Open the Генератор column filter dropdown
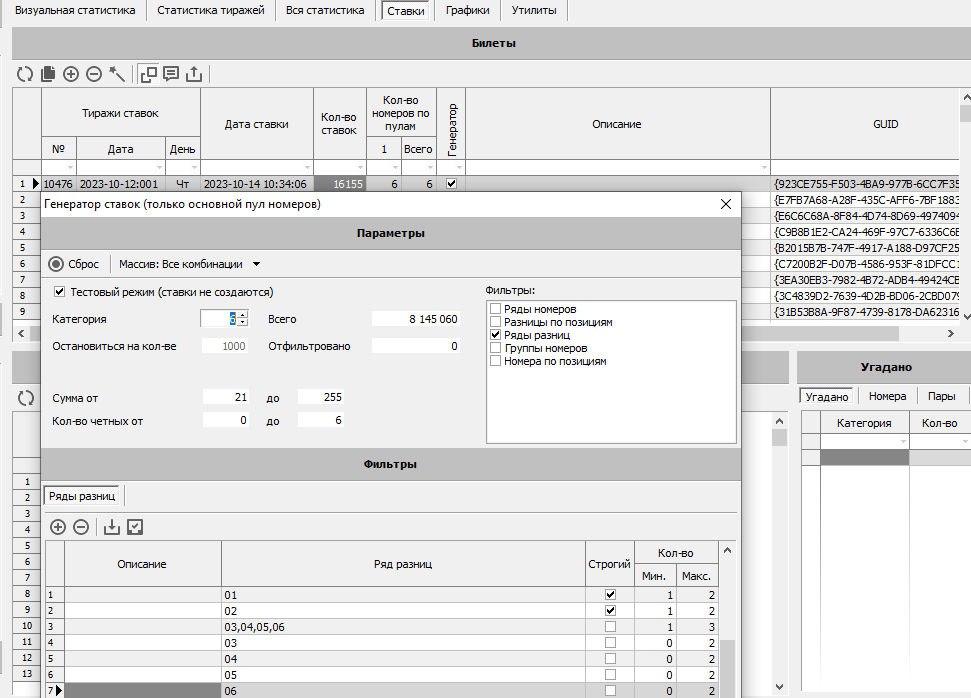The width and height of the screenshot is (971, 698). [459, 168]
